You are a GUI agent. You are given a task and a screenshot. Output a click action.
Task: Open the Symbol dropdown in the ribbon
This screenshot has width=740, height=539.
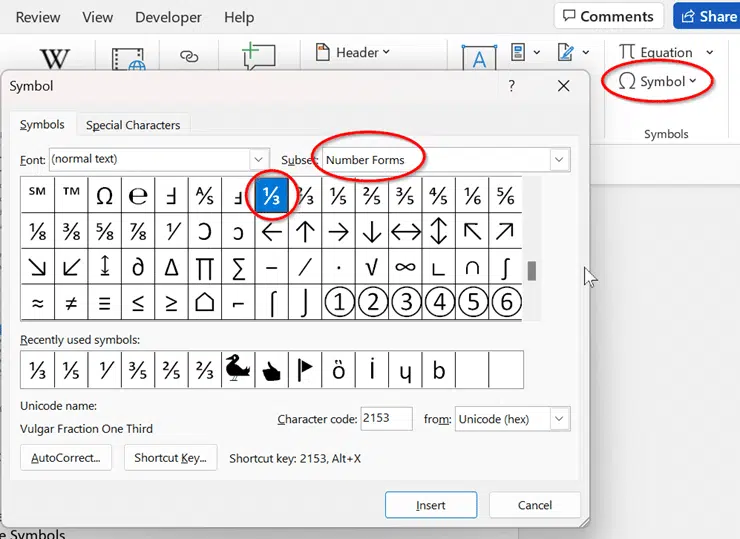coord(657,81)
